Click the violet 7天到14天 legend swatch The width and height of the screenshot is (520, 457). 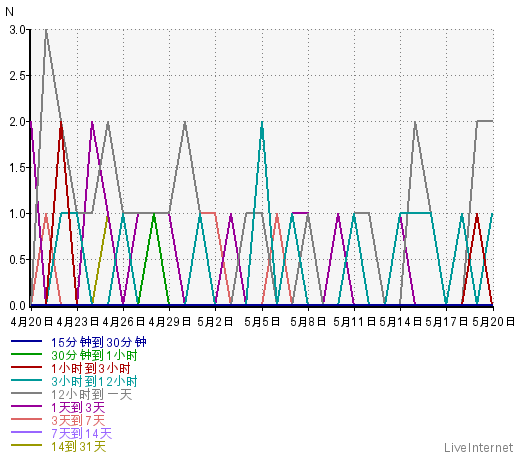(26, 432)
